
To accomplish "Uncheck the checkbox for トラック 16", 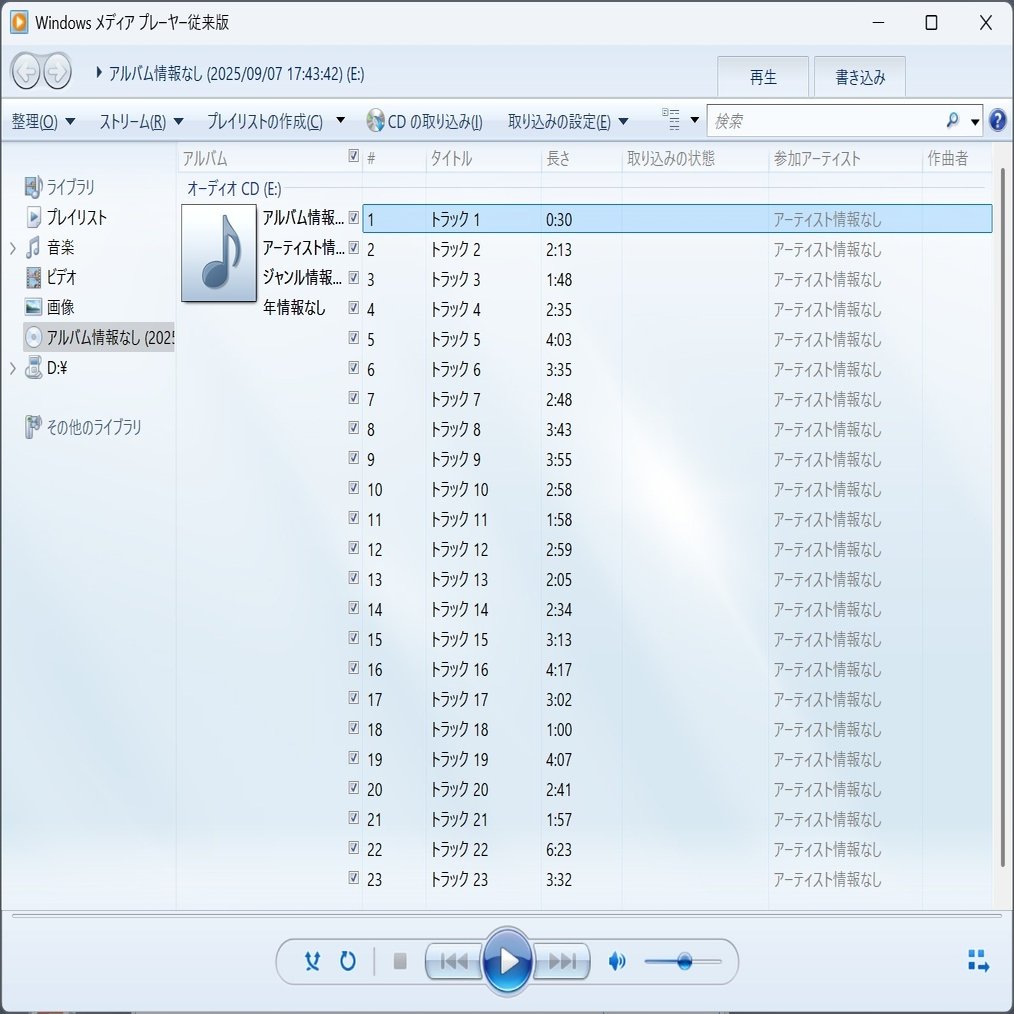I will [x=354, y=667].
